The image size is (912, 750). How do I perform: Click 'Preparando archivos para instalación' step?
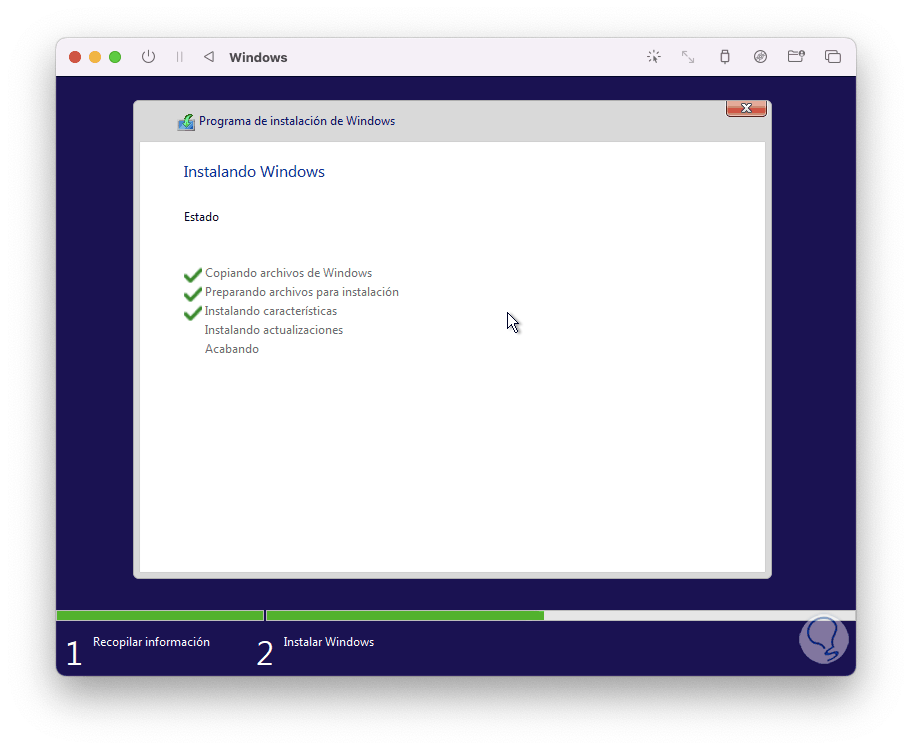click(302, 292)
